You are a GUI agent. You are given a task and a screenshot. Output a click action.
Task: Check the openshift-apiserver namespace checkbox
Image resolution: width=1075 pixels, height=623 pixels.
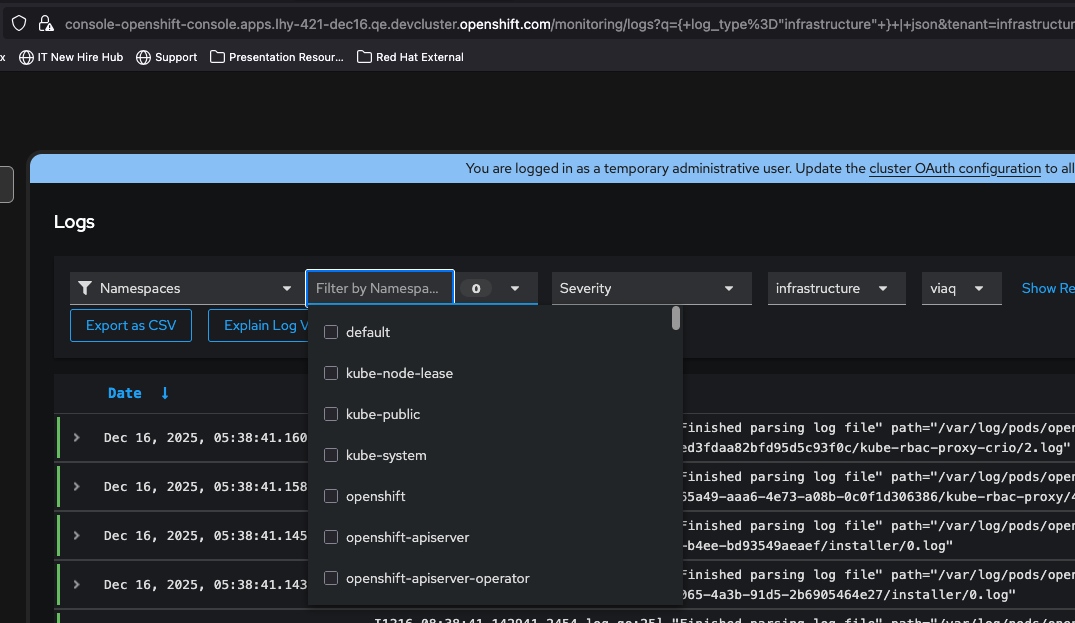tap(331, 537)
